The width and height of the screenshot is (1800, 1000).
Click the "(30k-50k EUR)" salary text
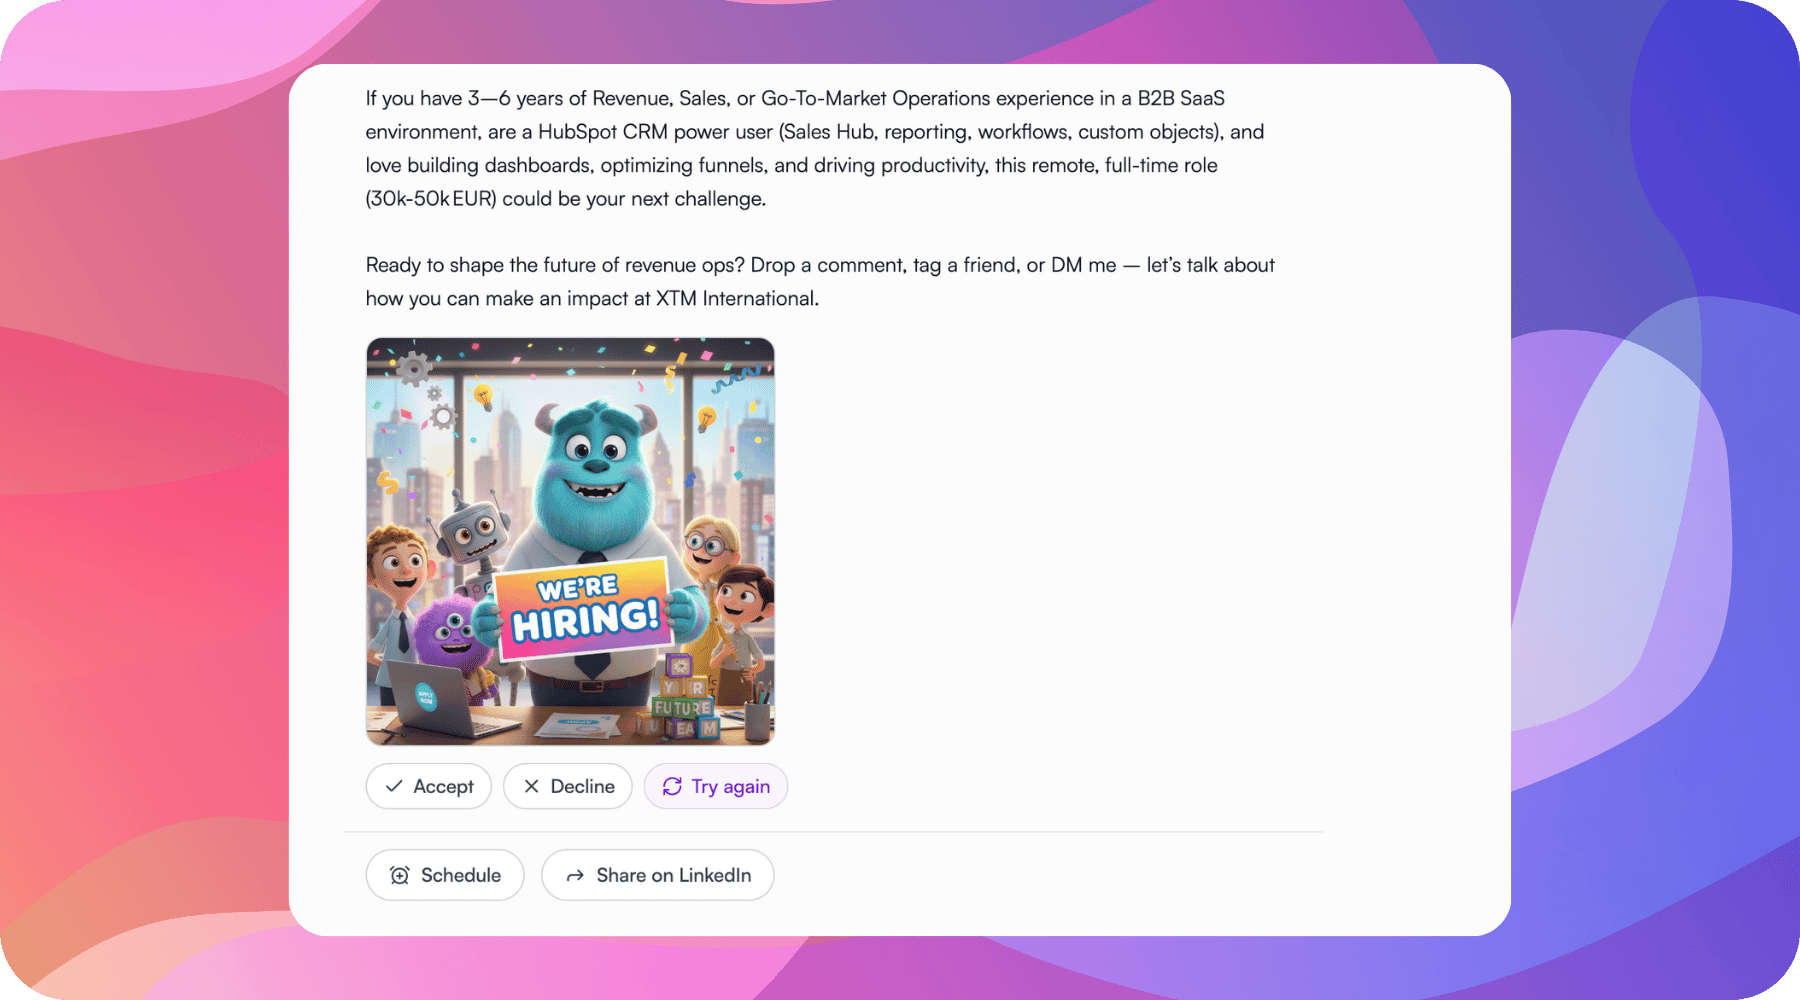pos(431,198)
